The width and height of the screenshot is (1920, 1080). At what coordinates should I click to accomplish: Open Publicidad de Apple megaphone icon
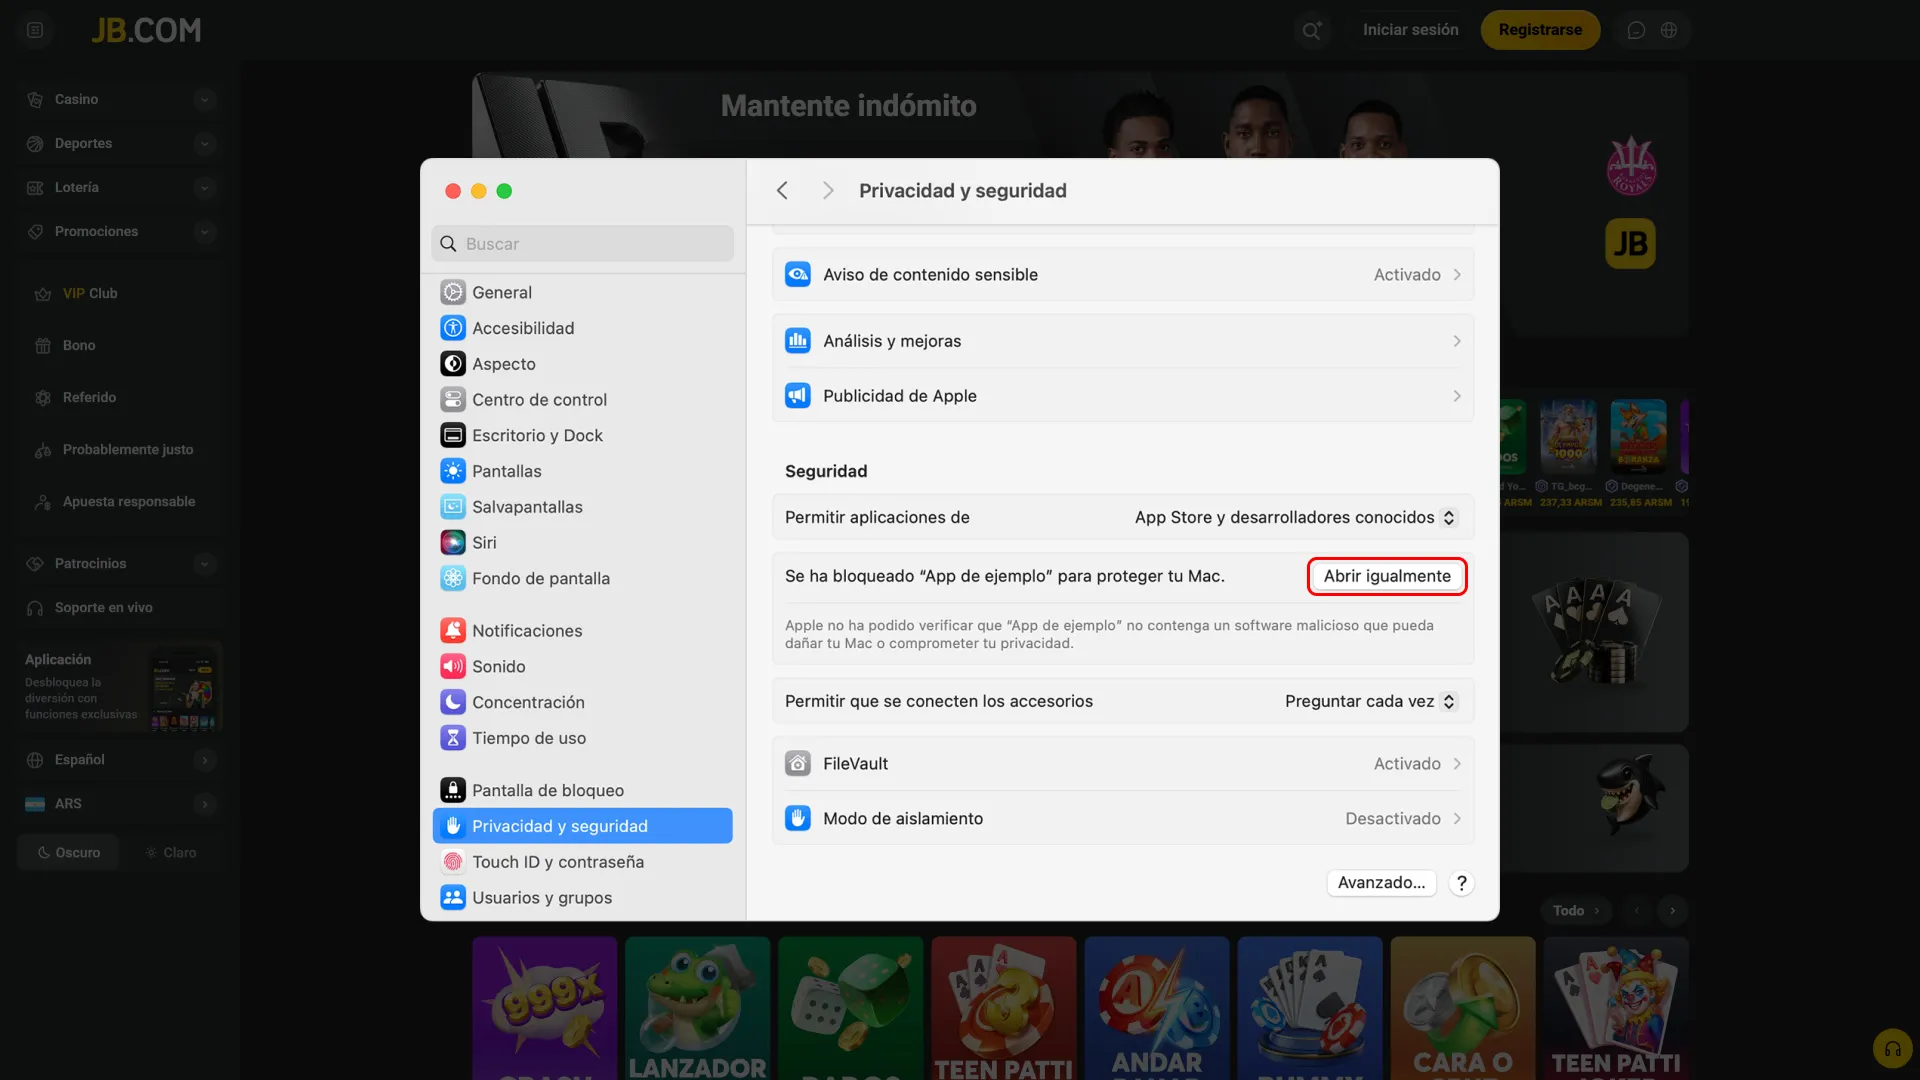coord(797,396)
